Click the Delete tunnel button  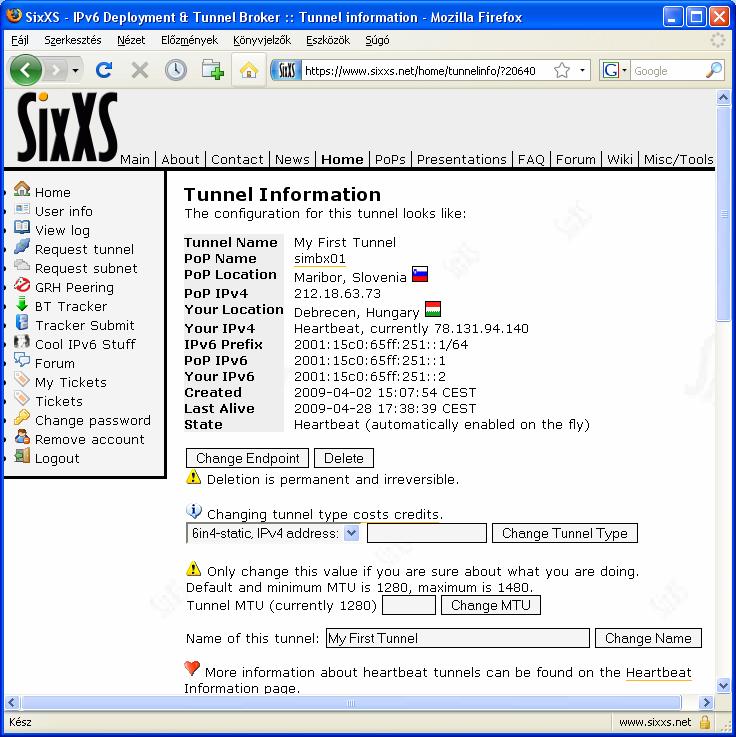344,458
